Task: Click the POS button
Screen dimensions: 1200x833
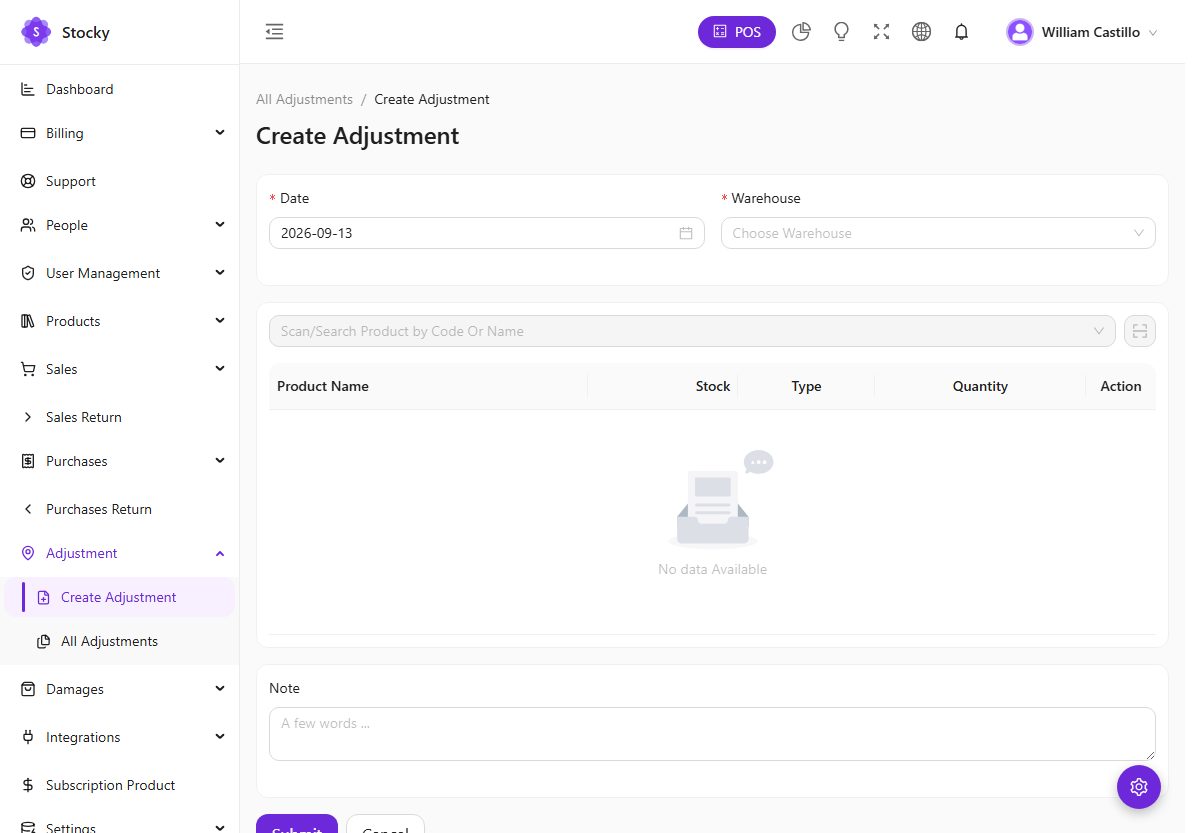Action: pyautogui.click(x=737, y=32)
